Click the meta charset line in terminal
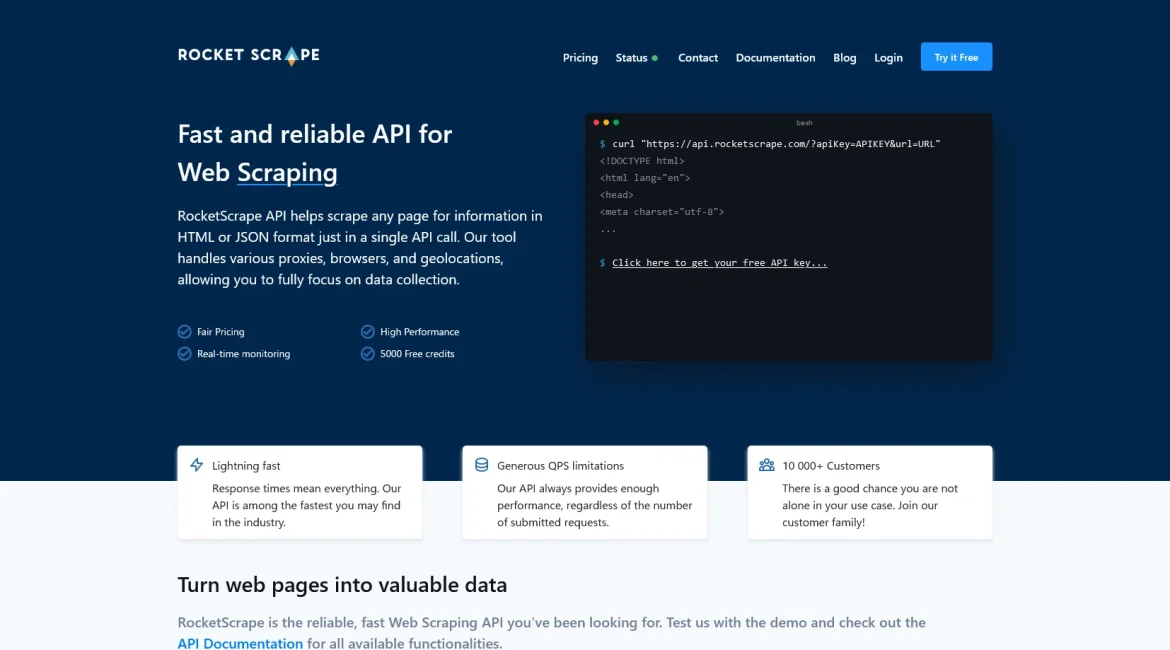Screen dimensions: 1170x650 (x=662, y=212)
